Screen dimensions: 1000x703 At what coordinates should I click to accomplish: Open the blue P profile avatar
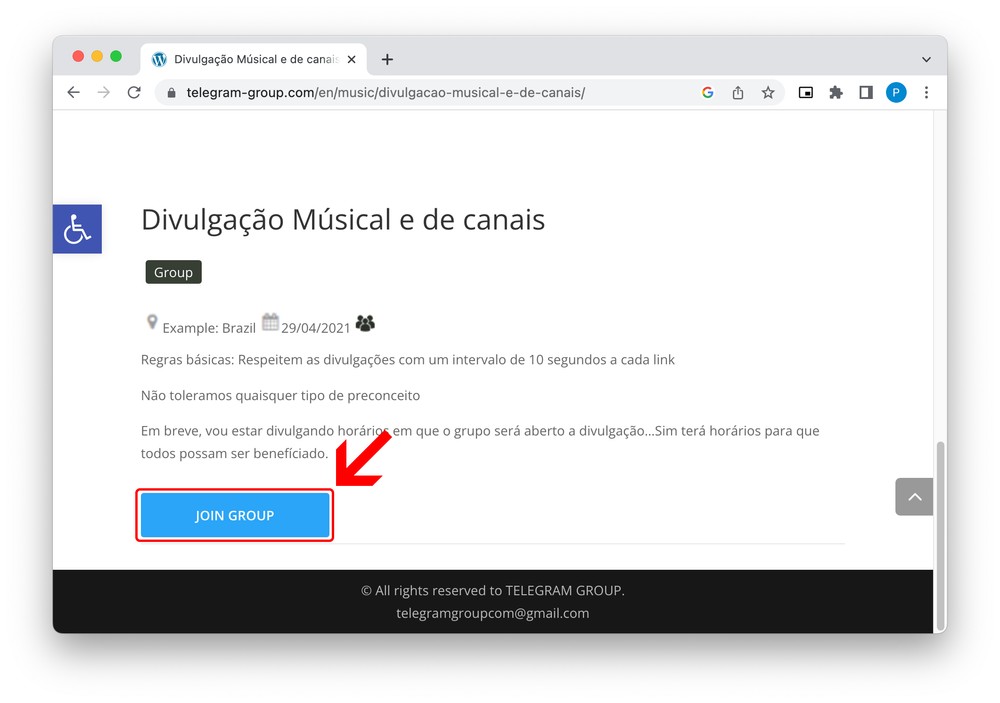pyautogui.click(x=896, y=92)
